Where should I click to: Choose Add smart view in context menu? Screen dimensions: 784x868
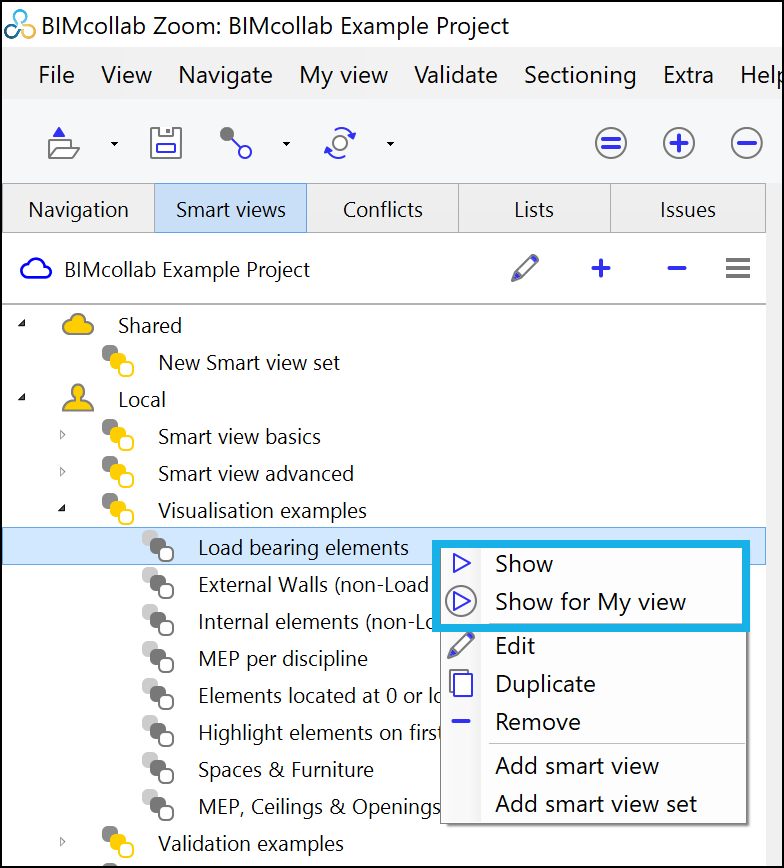(595, 766)
